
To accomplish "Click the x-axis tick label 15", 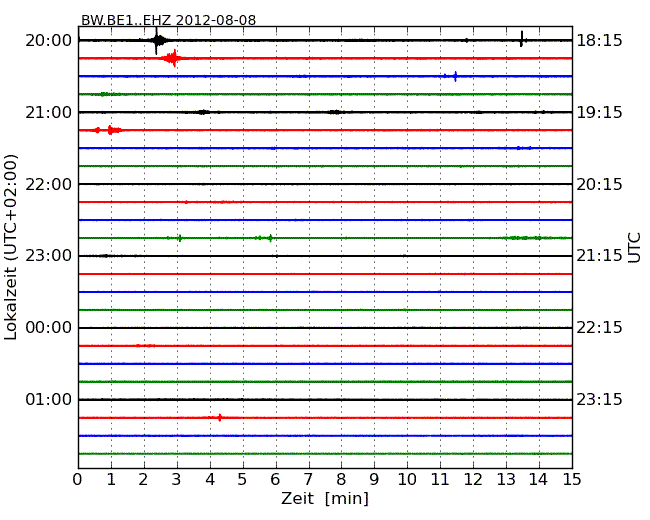I will tap(572, 479).
